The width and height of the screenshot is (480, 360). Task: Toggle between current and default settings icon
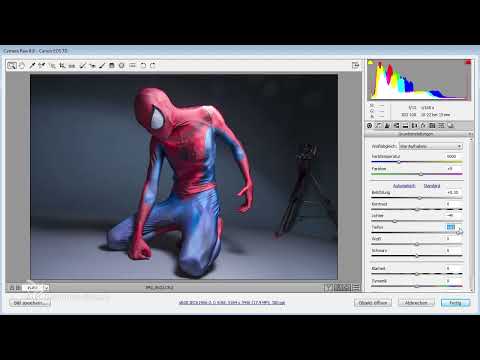click(x=356, y=288)
